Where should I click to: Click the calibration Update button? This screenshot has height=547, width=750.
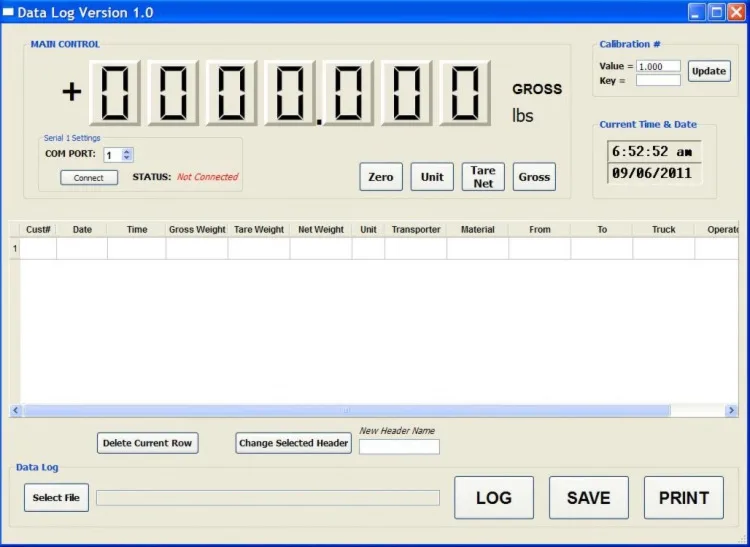point(709,71)
